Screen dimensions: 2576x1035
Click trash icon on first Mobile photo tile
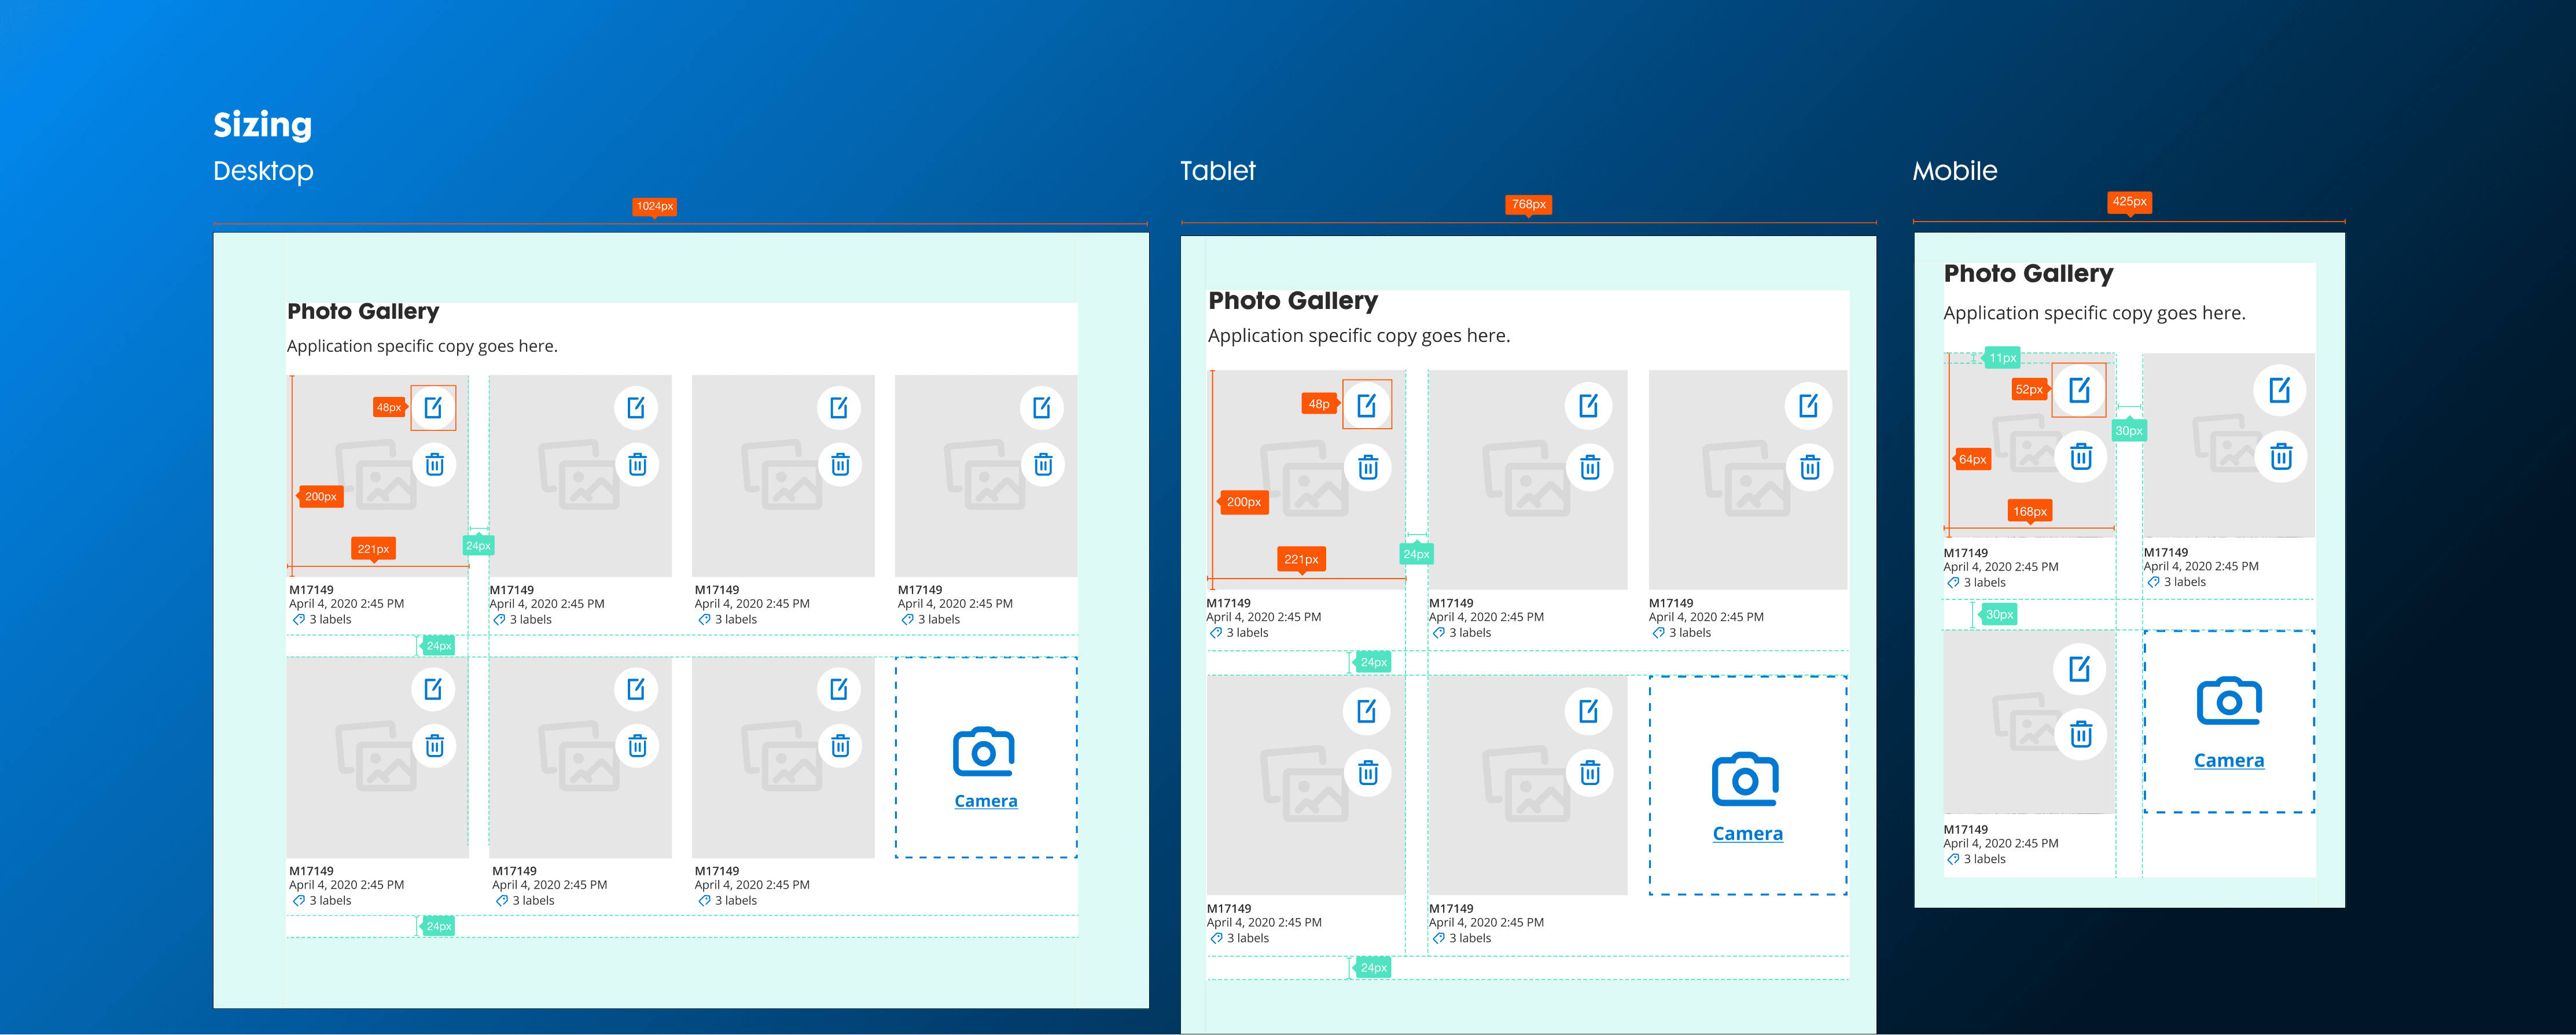coord(2080,457)
